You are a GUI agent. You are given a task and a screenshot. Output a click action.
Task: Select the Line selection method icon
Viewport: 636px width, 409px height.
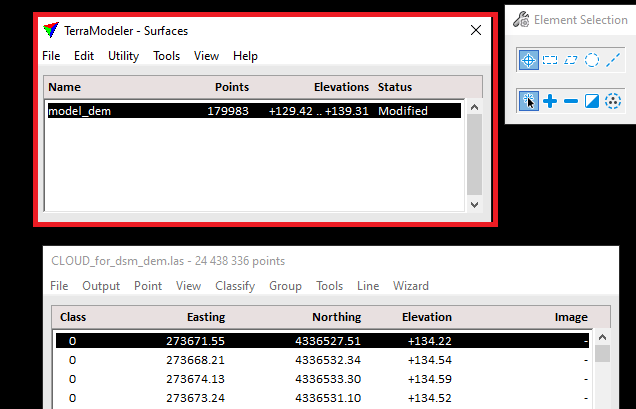click(x=613, y=60)
